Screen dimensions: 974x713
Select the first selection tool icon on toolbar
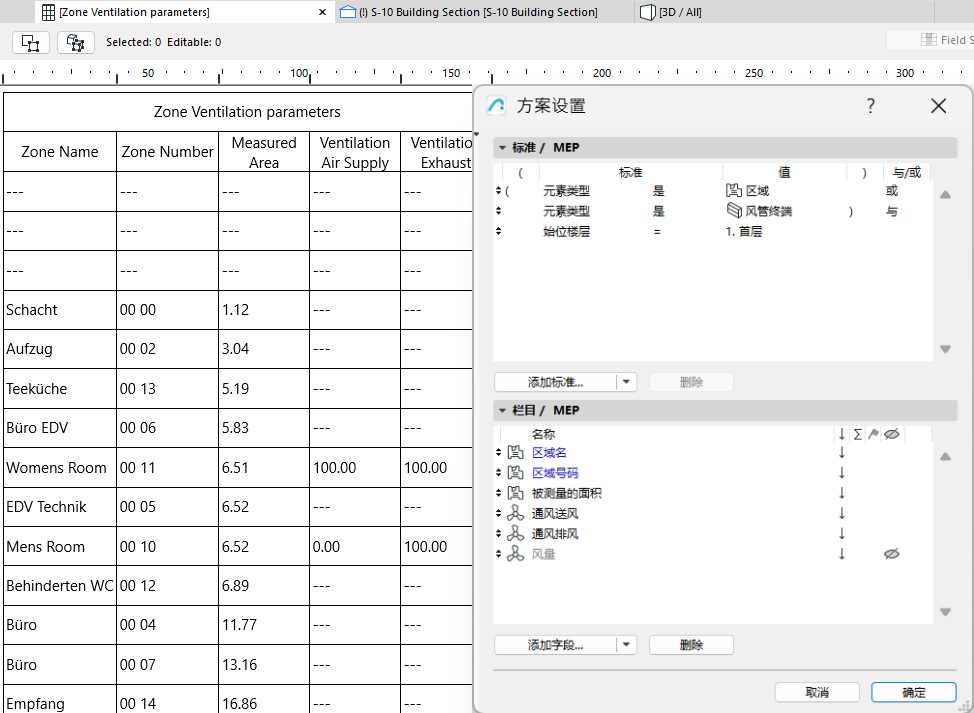point(30,43)
